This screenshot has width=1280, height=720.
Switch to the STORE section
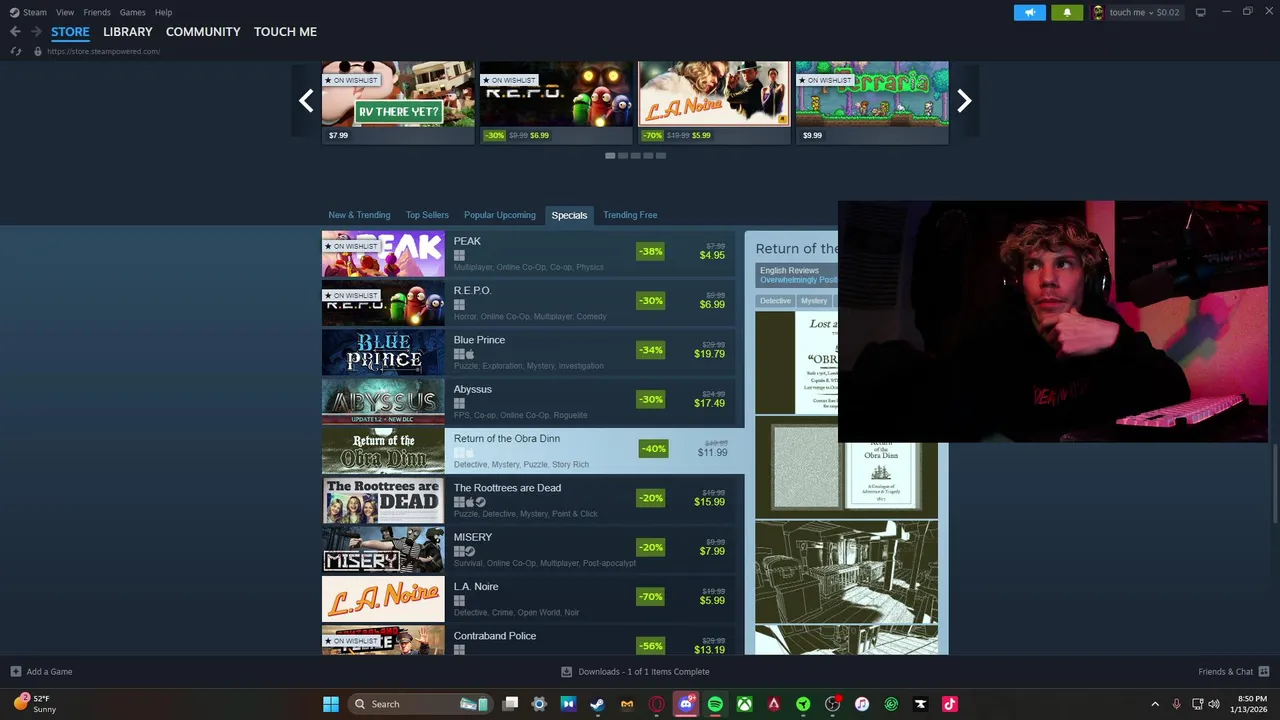pyautogui.click(x=70, y=32)
